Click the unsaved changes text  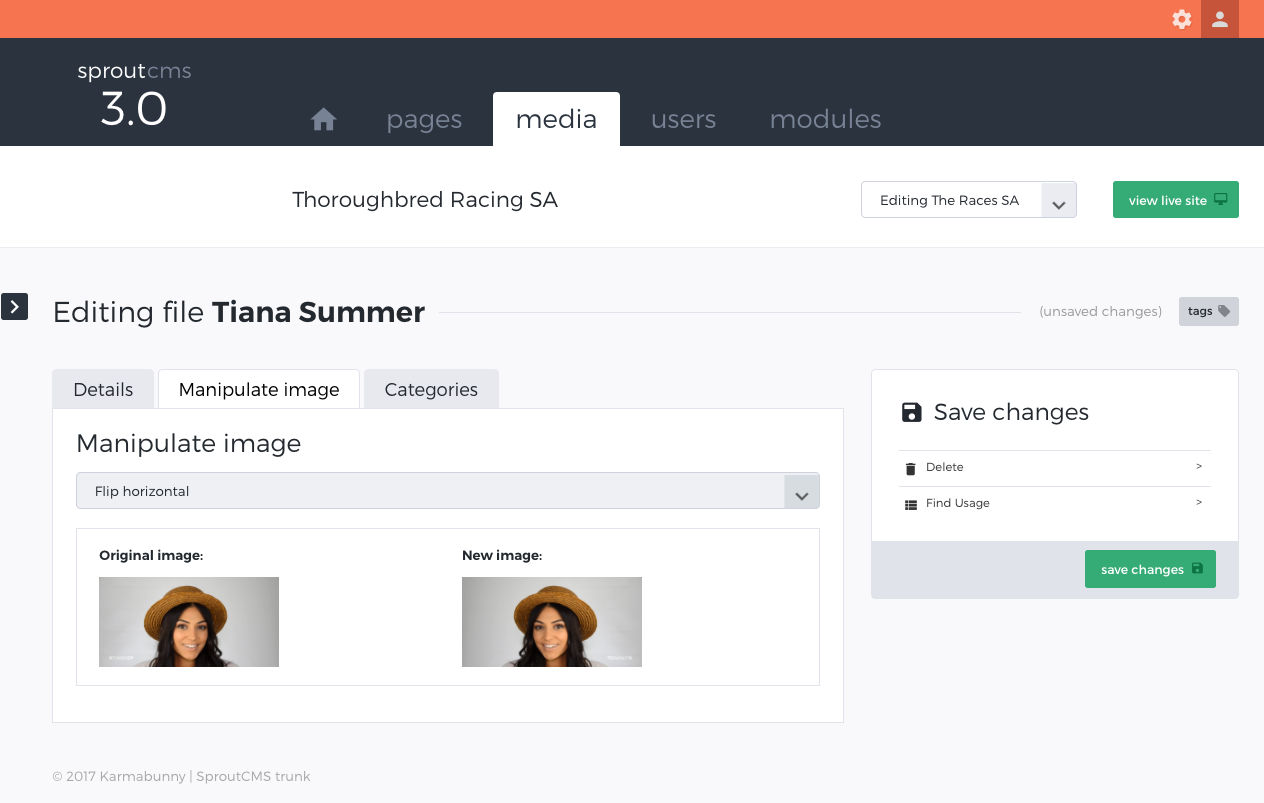tap(1100, 311)
